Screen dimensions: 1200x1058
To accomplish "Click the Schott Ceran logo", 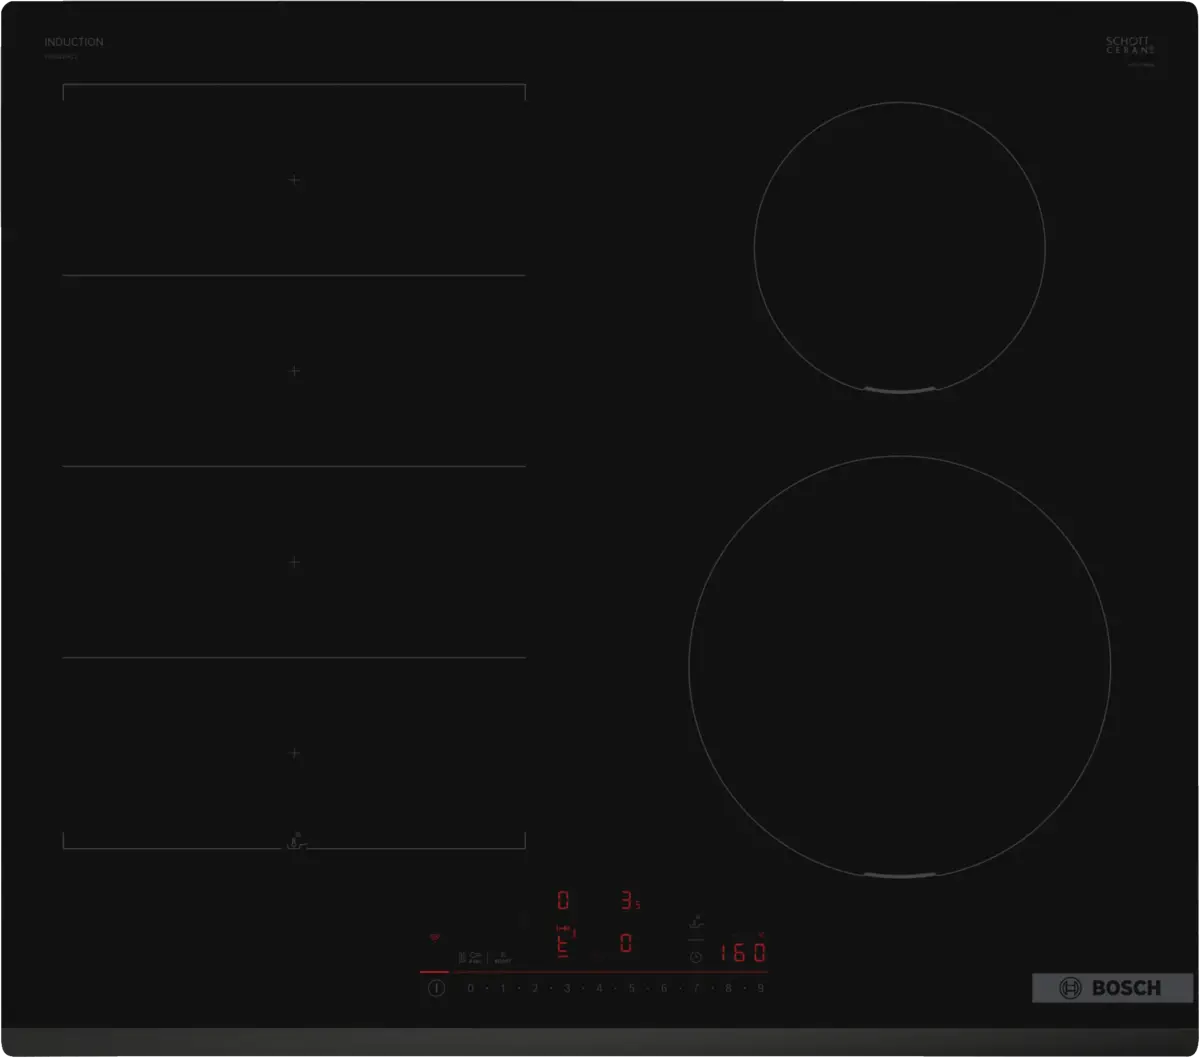I will pyautogui.click(x=1129, y=45).
